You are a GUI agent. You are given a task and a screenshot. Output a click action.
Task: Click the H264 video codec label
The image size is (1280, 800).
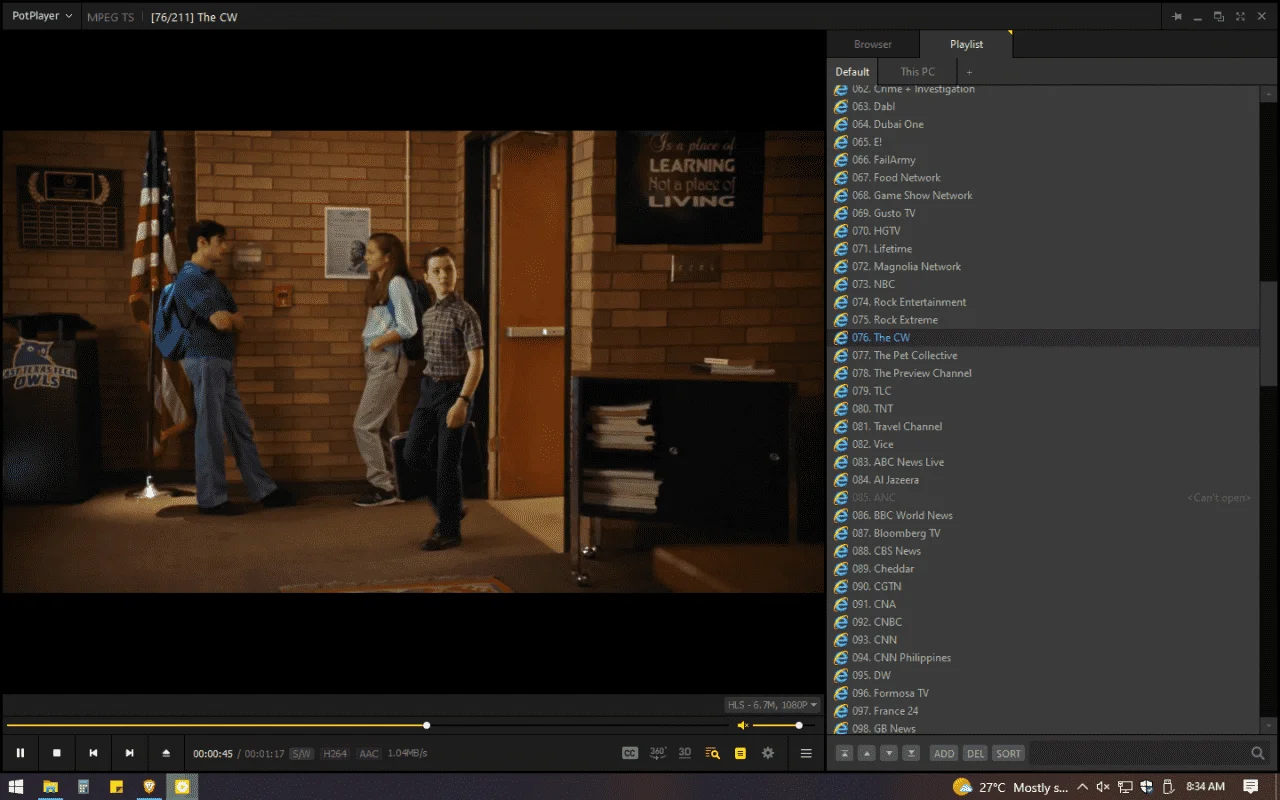coord(335,753)
